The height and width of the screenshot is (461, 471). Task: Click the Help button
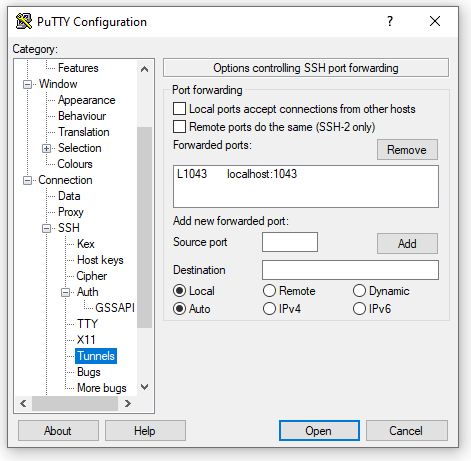(145, 431)
